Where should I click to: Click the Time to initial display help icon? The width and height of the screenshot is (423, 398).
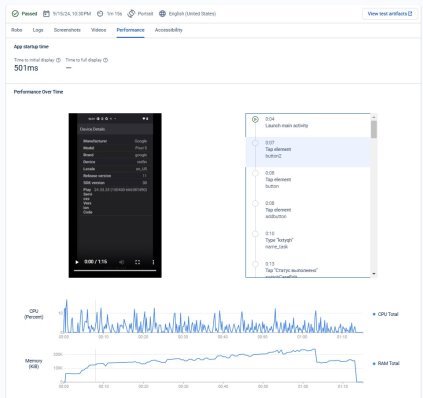point(58,60)
